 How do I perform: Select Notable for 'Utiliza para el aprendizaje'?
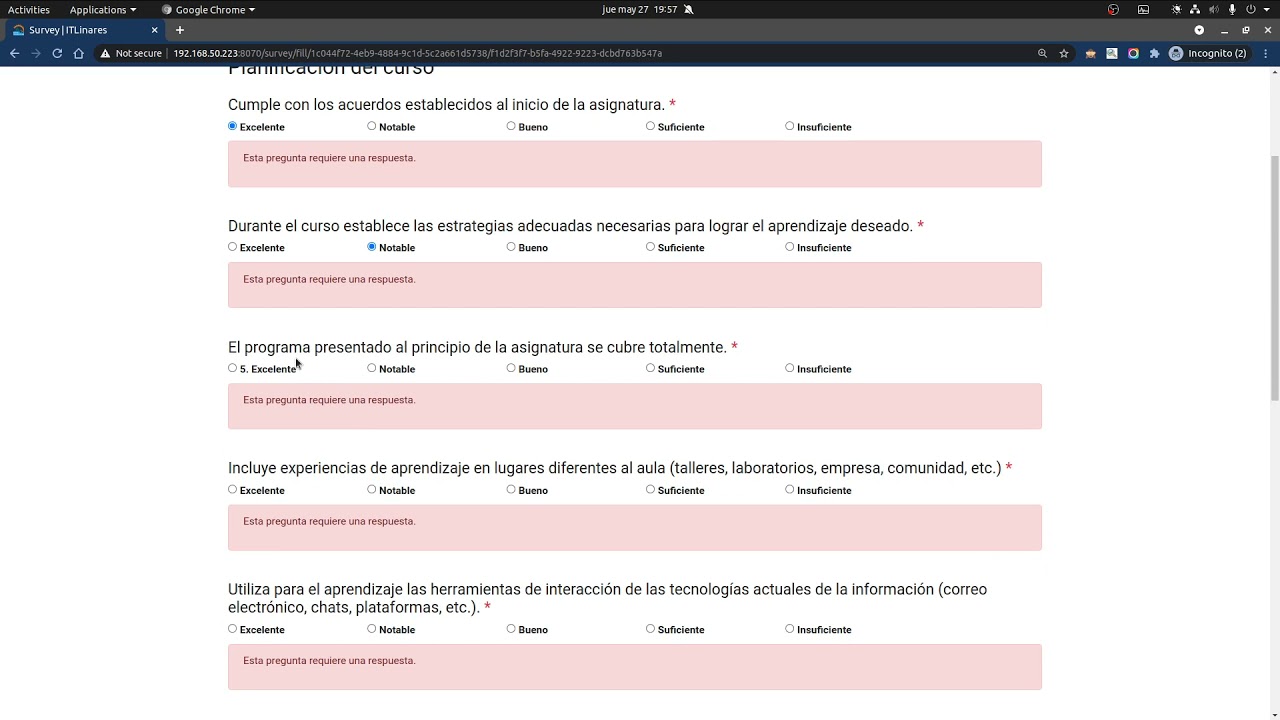click(372, 629)
